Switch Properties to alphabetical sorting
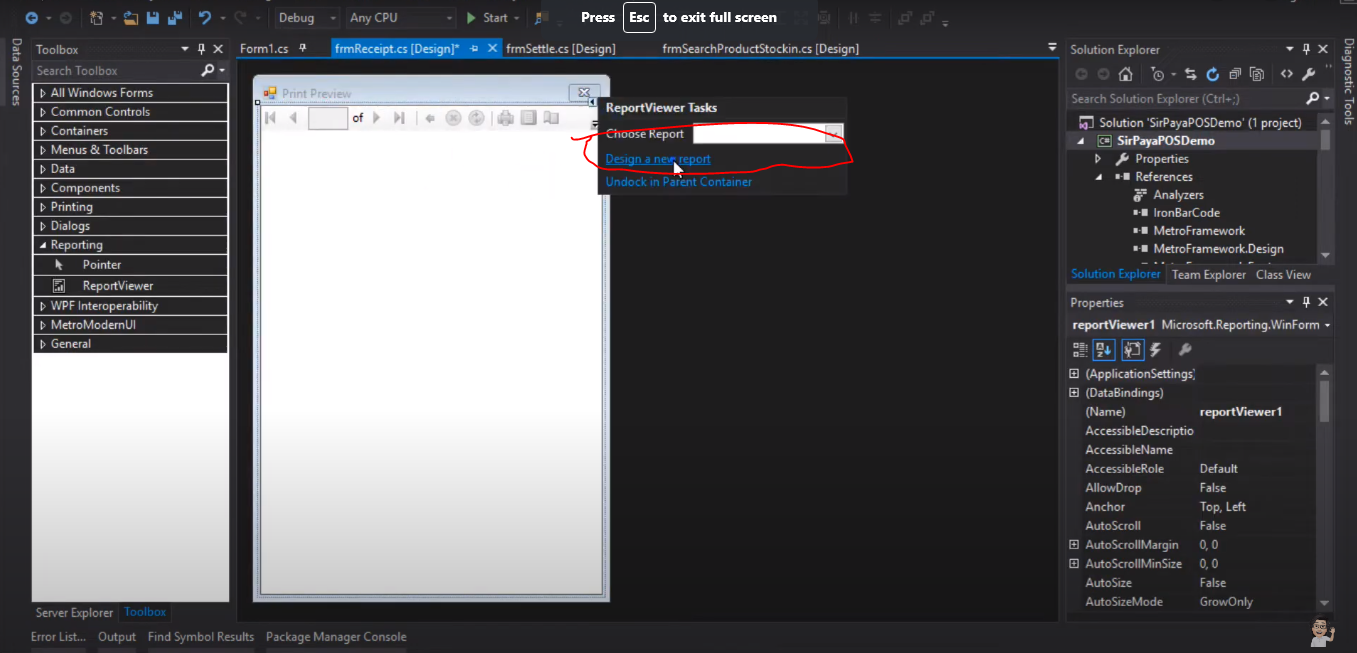Viewport: 1357px width, 653px height. tap(1103, 349)
